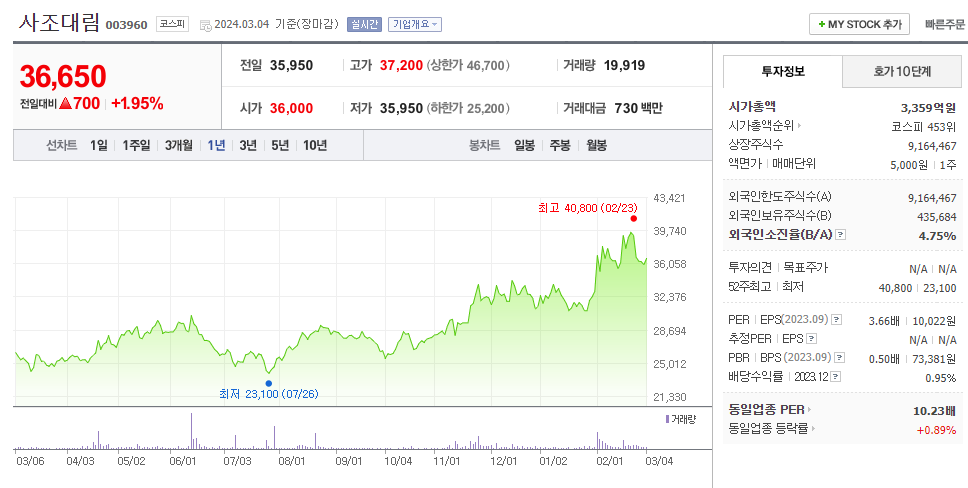This screenshot has width=968, height=488.
Task: Click the PER value 3.66배
Action: coord(884,321)
